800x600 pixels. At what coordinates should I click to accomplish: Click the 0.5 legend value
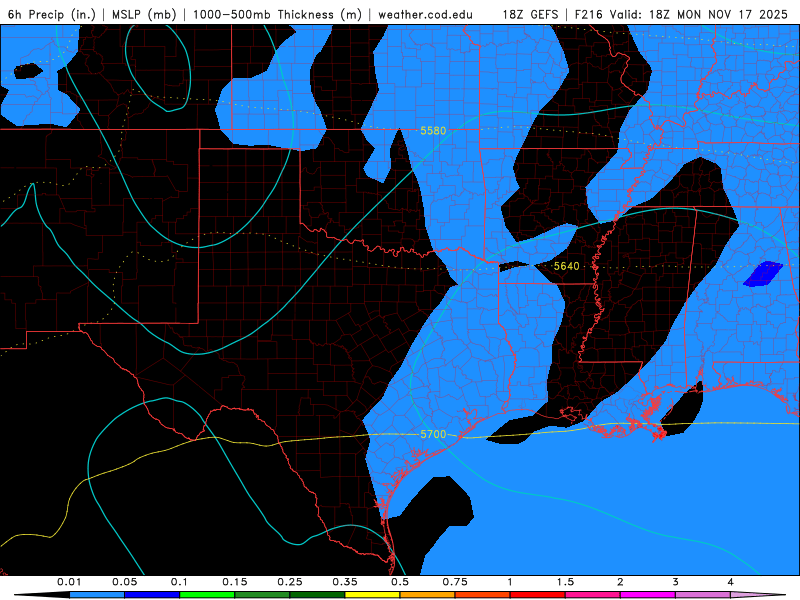[x=400, y=582]
